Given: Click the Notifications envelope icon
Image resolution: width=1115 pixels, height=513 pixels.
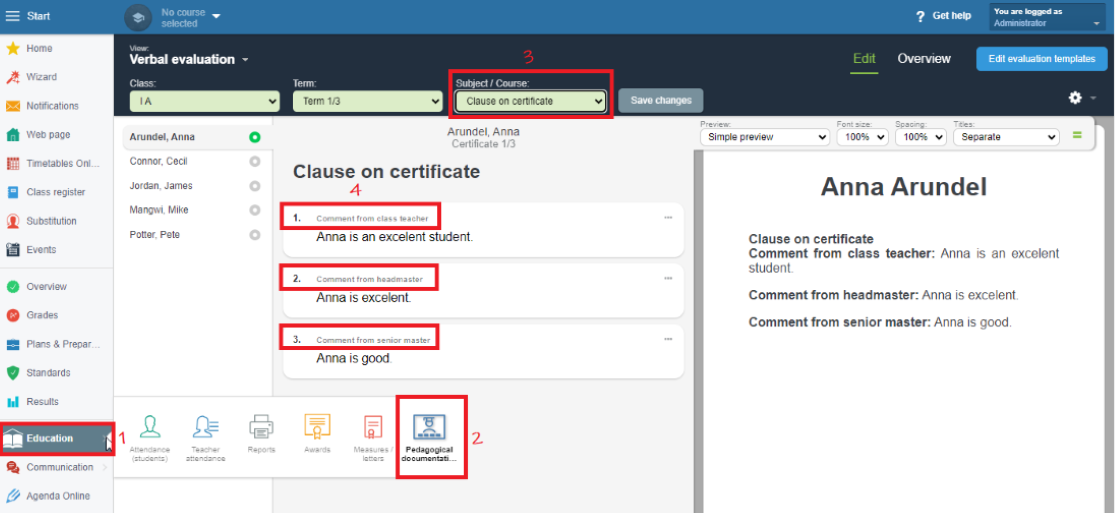Looking at the screenshot, I should click(12, 106).
